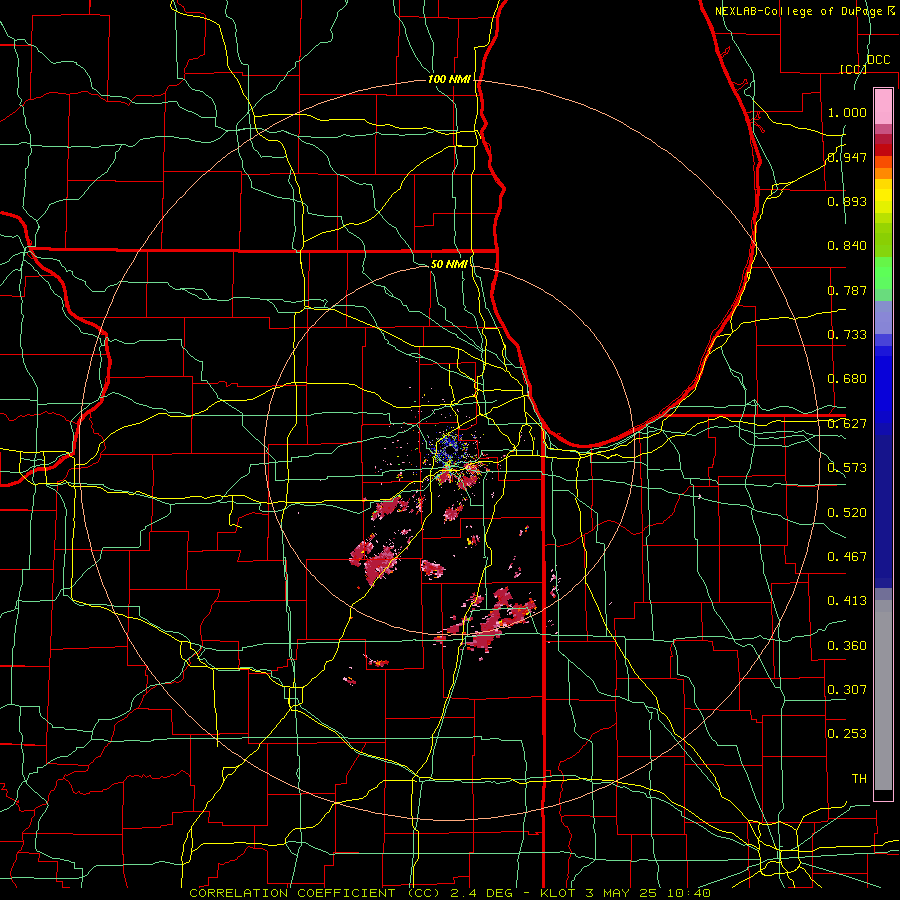The image size is (900, 900).
Task: Click the 0.787 scale value
Action: point(847,290)
